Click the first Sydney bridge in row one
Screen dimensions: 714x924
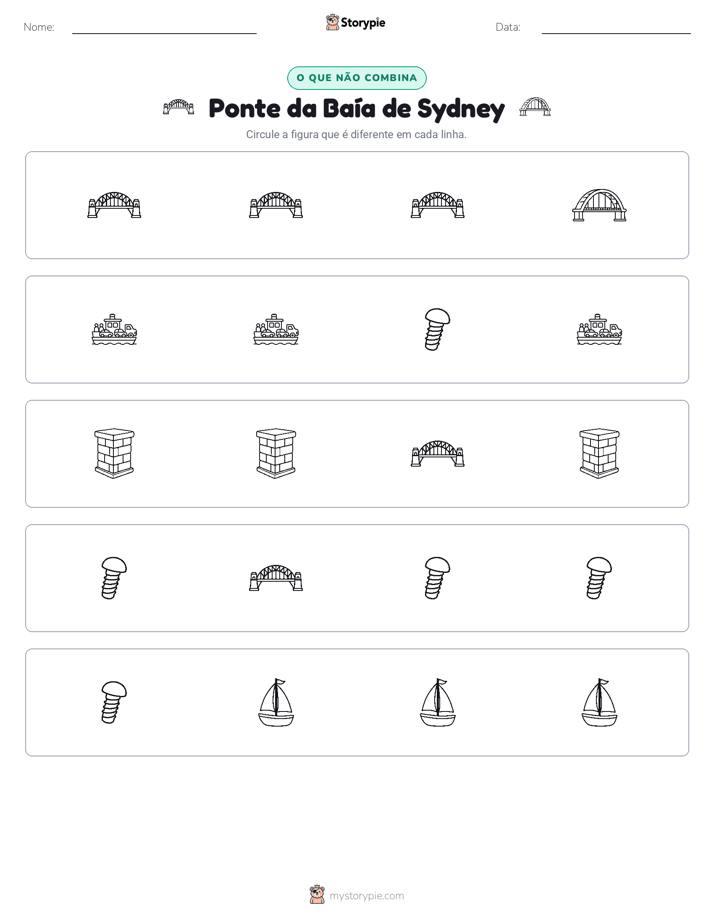click(114, 205)
